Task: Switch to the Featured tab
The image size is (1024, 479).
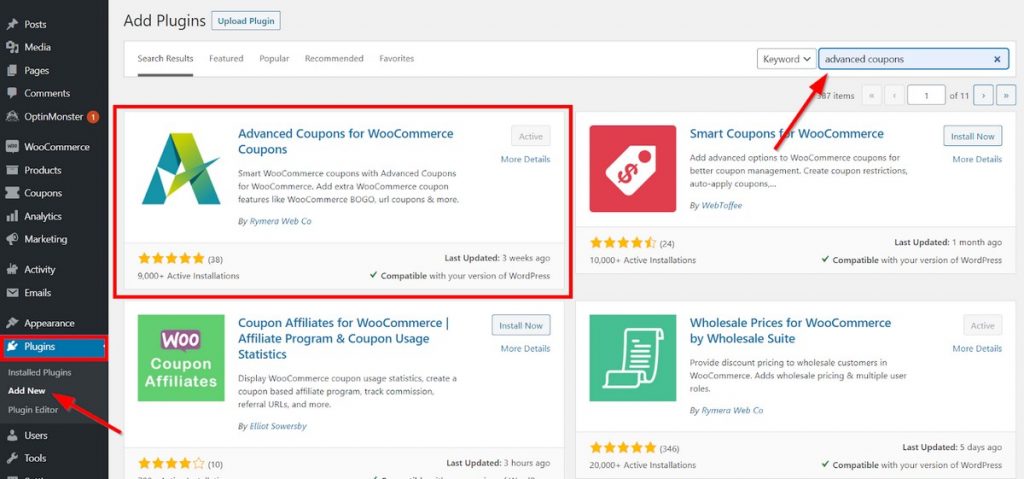Action: (226, 58)
